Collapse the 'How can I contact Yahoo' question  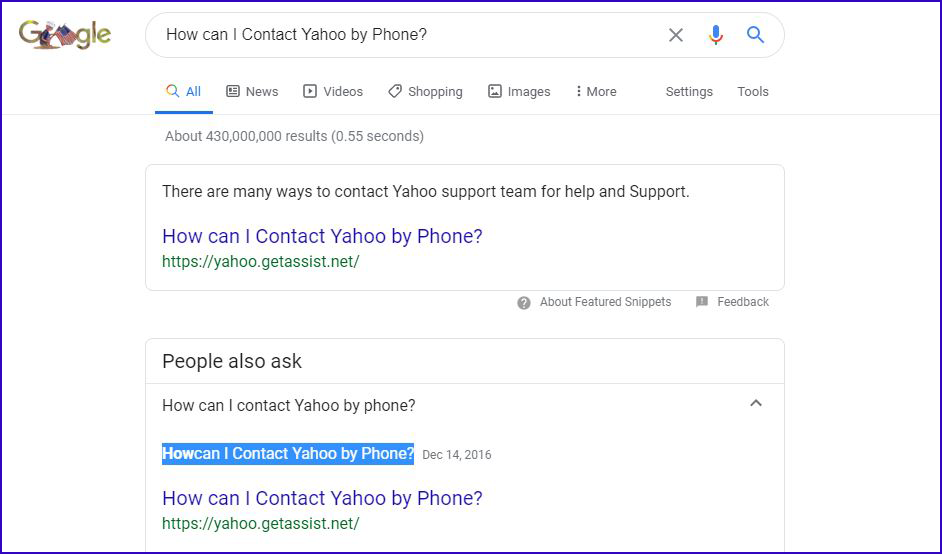tap(756, 404)
